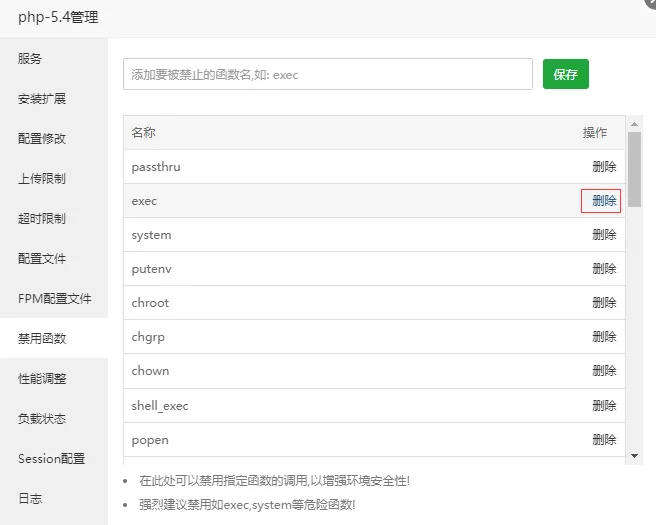Delete the passthru function entry
Image resolution: width=656 pixels, height=525 pixels.
(604, 166)
